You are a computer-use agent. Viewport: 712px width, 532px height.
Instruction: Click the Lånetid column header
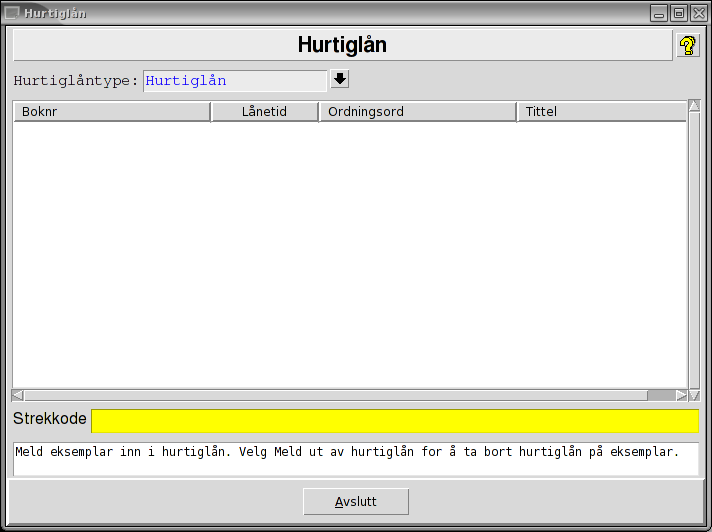(x=265, y=112)
